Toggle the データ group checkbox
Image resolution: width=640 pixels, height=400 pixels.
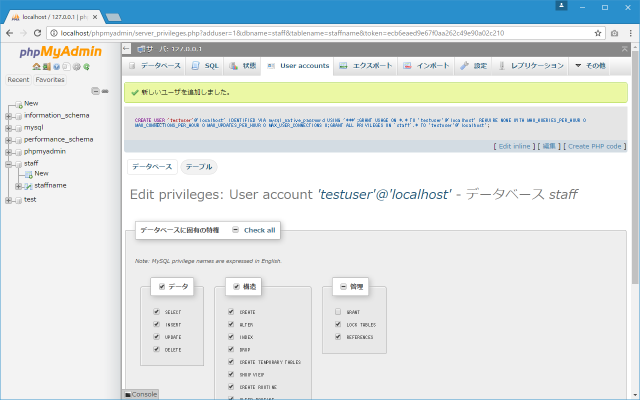tap(162, 287)
